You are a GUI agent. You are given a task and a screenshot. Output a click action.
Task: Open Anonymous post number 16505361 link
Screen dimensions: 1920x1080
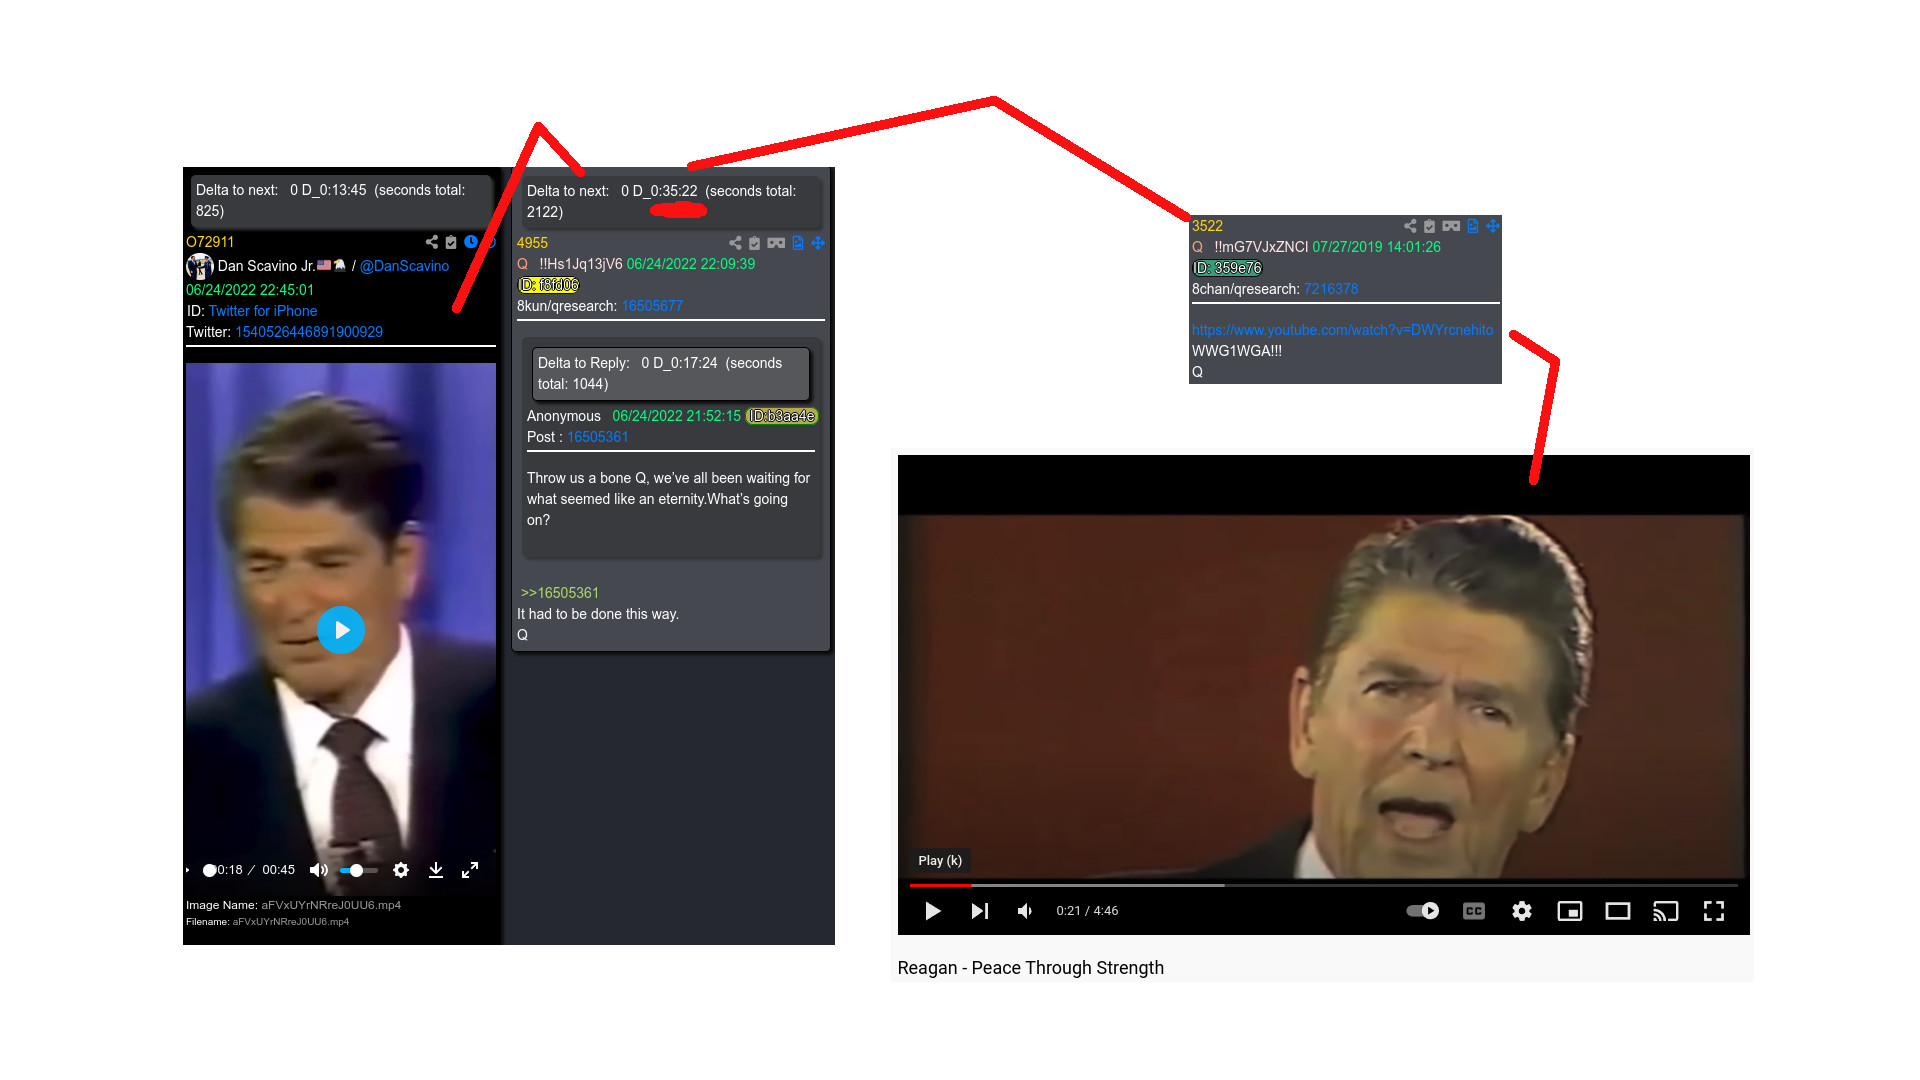click(598, 437)
